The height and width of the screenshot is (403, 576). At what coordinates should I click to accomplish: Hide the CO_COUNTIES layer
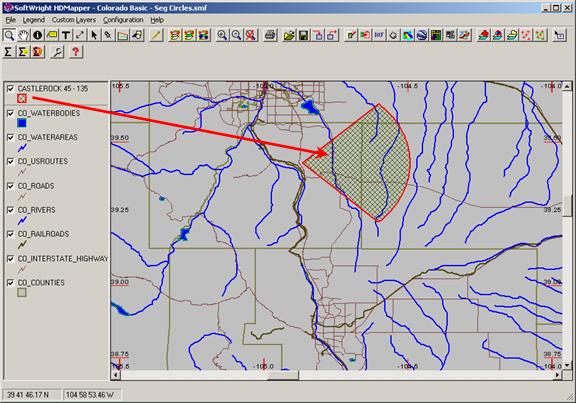coord(11,283)
